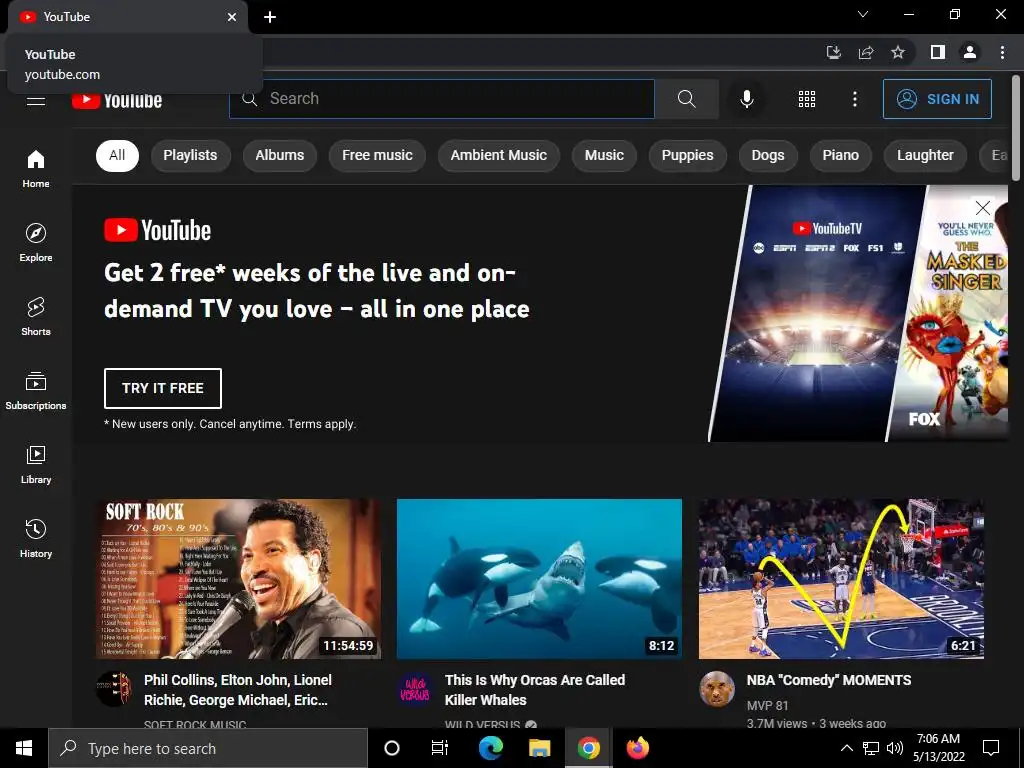
Task: Select the Free music filter chip
Action: tap(377, 155)
